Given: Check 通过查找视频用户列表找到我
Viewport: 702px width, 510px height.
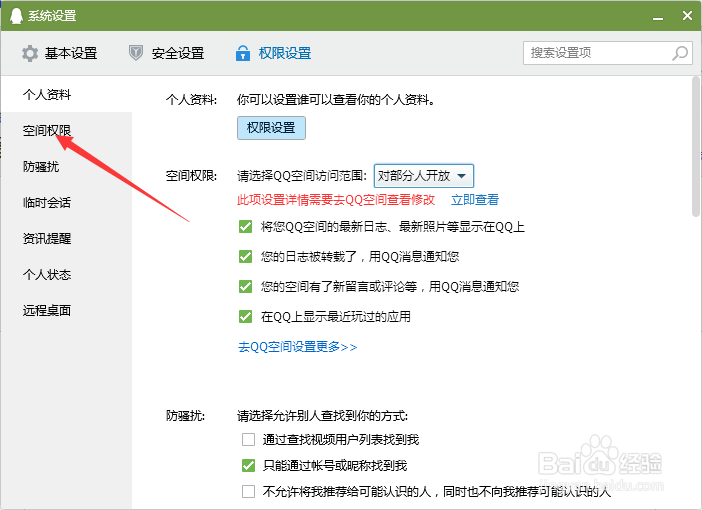Looking at the screenshot, I should (248, 439).
